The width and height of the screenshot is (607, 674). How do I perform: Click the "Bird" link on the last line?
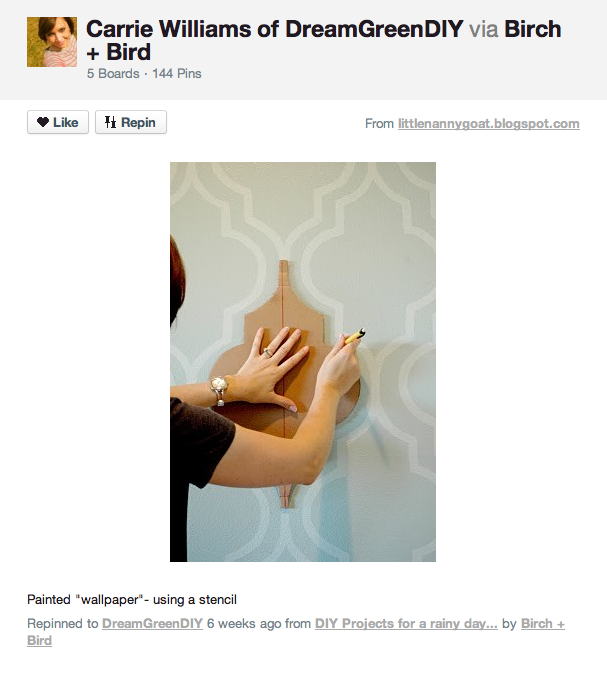click(40, 640)
